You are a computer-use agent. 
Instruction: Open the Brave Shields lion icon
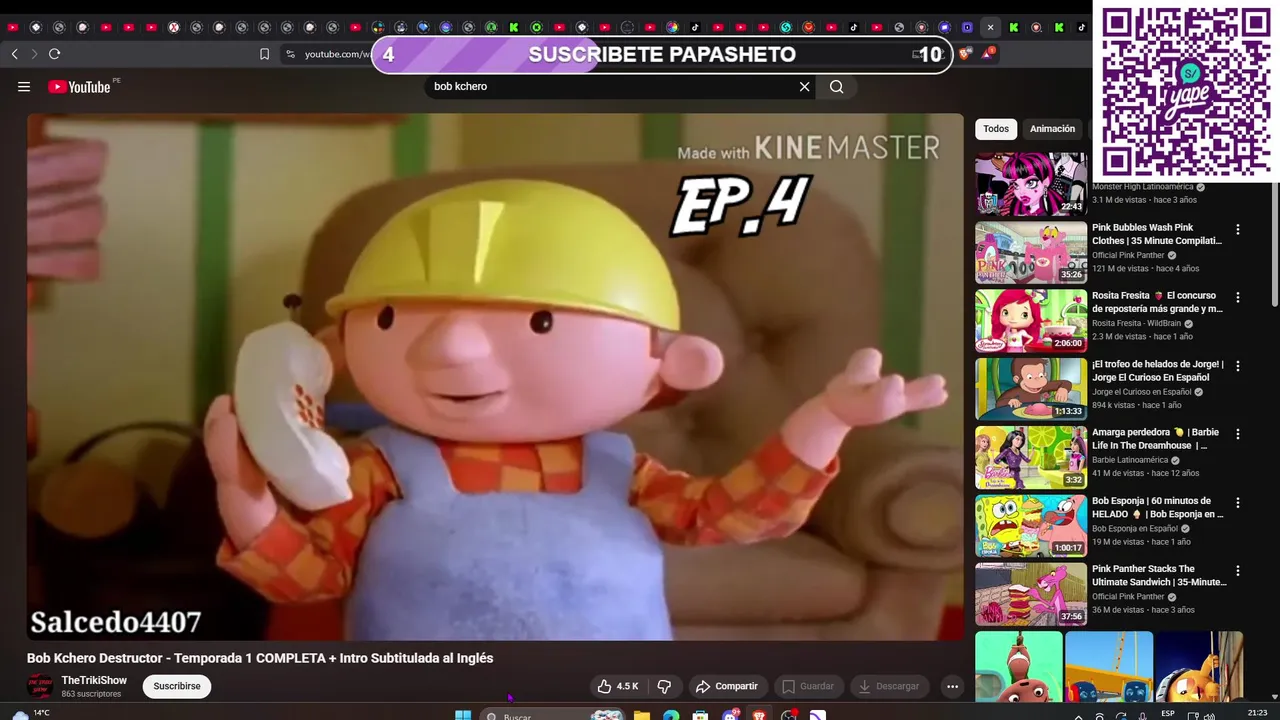(x=964, y=54)
